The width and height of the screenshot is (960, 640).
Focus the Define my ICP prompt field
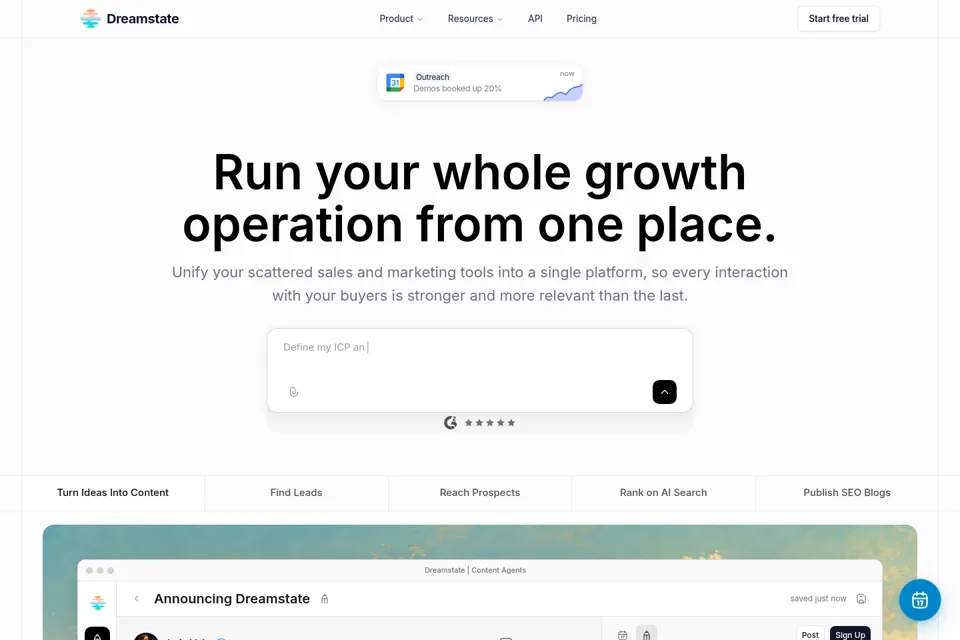[480, 370]
